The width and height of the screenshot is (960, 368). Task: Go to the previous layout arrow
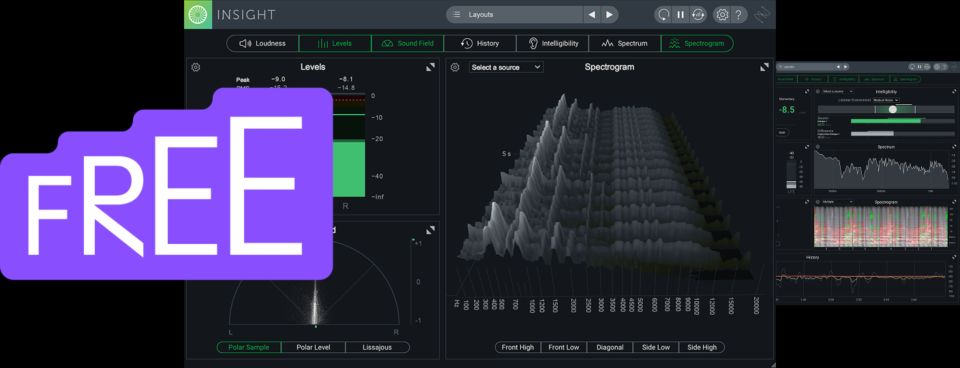coord(591,15)
